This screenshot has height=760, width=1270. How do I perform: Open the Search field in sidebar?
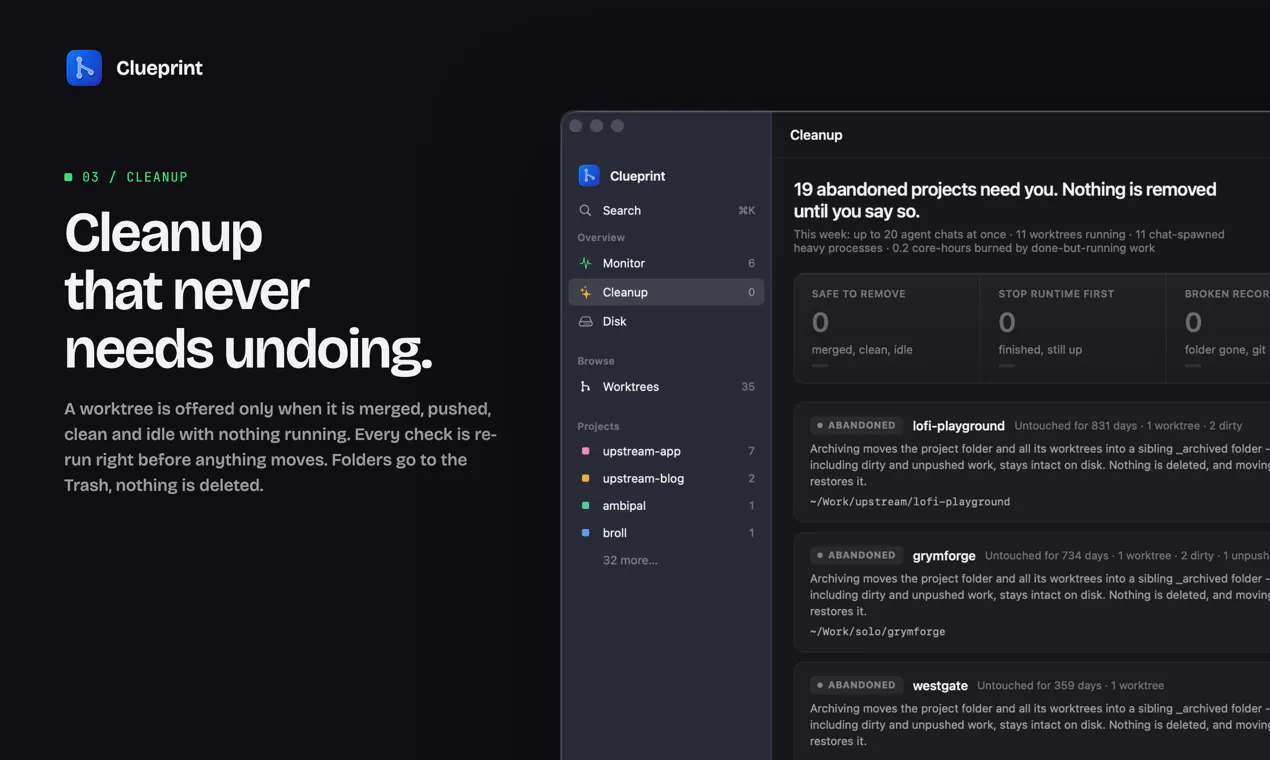tap(666, 211)
